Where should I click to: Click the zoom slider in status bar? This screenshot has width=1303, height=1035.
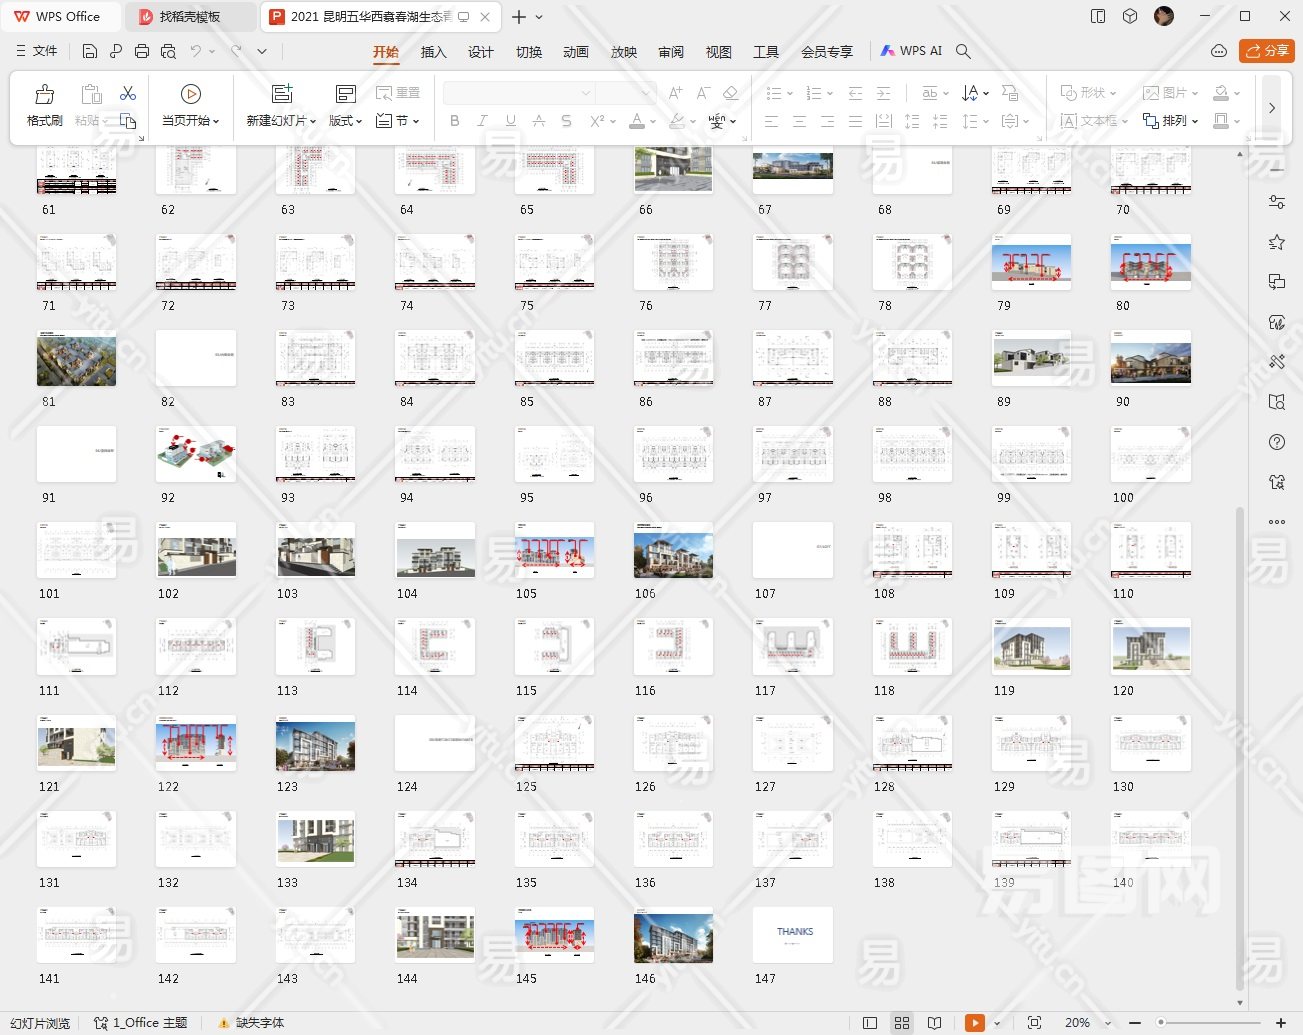pyautogui.click(x=1207, y=1023)
